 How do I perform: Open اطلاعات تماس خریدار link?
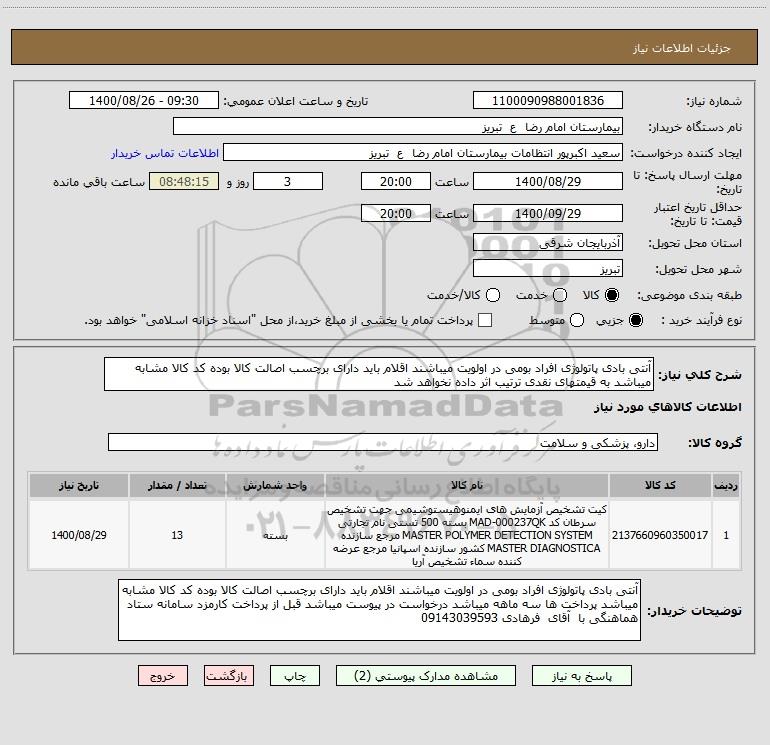click(165, 153)
